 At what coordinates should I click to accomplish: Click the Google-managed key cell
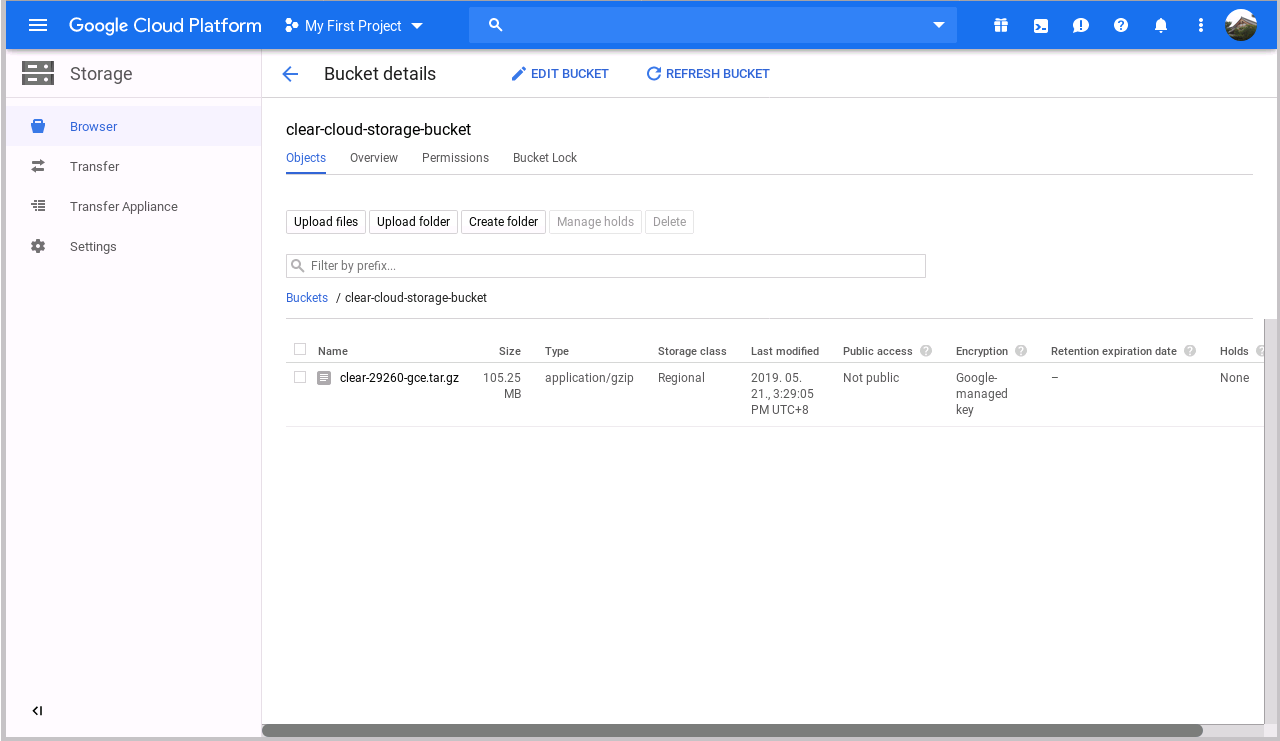[x=982, y=394]
